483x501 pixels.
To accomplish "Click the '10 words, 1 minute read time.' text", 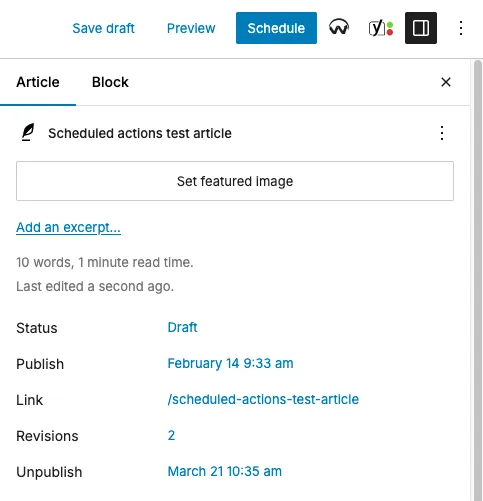I will [105, 262].
